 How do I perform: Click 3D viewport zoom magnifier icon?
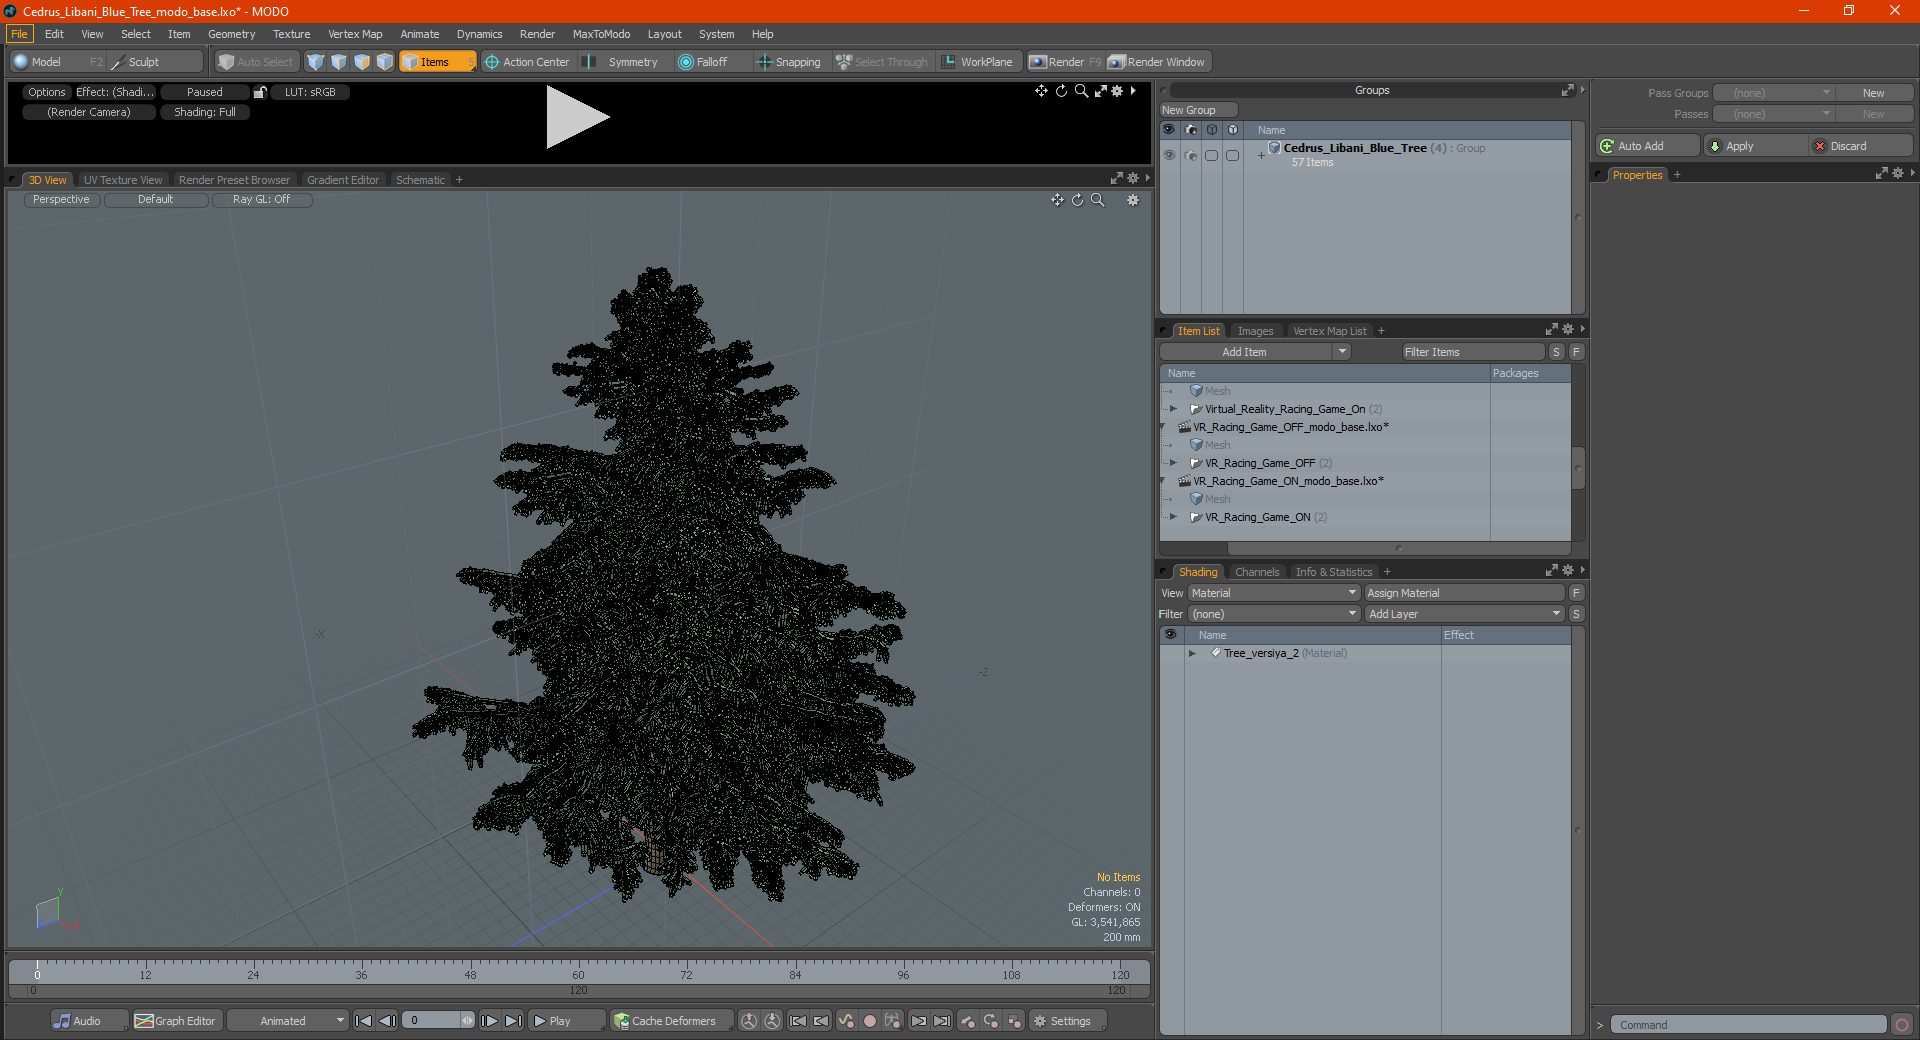(1097, 200)
